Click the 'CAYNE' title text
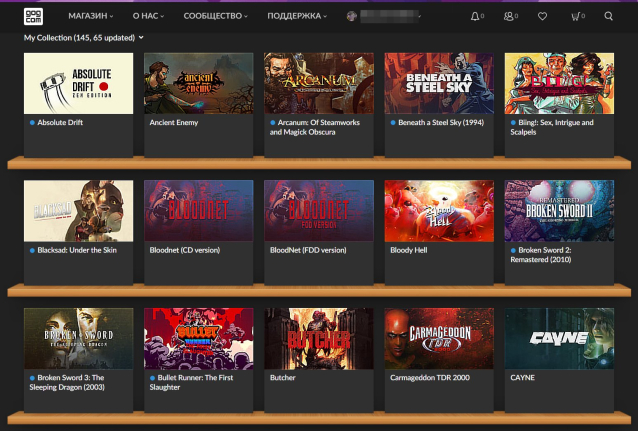This screenshot has width=638, height=431. tap(522, 378)
